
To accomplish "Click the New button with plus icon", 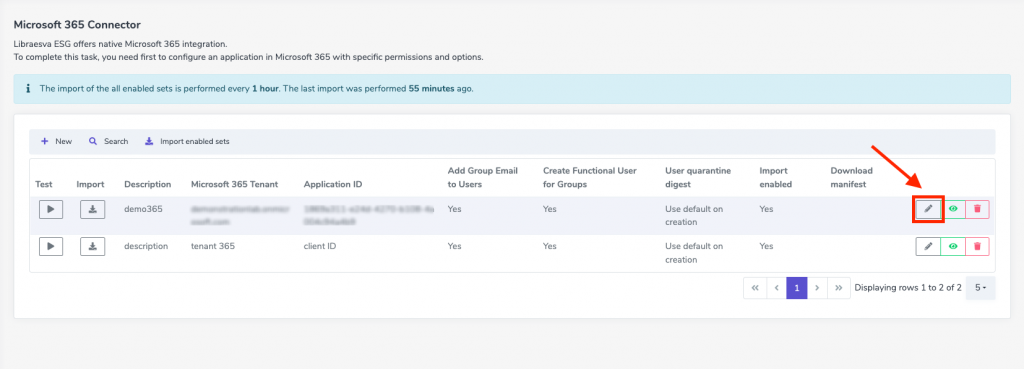I will [56, 141].
